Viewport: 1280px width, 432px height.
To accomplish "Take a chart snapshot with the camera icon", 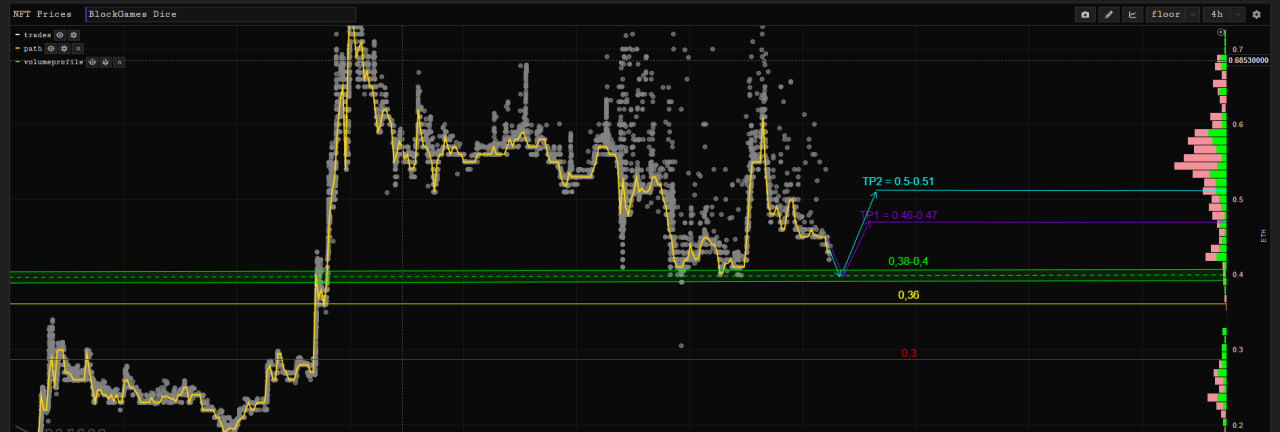I will 1085,14.
